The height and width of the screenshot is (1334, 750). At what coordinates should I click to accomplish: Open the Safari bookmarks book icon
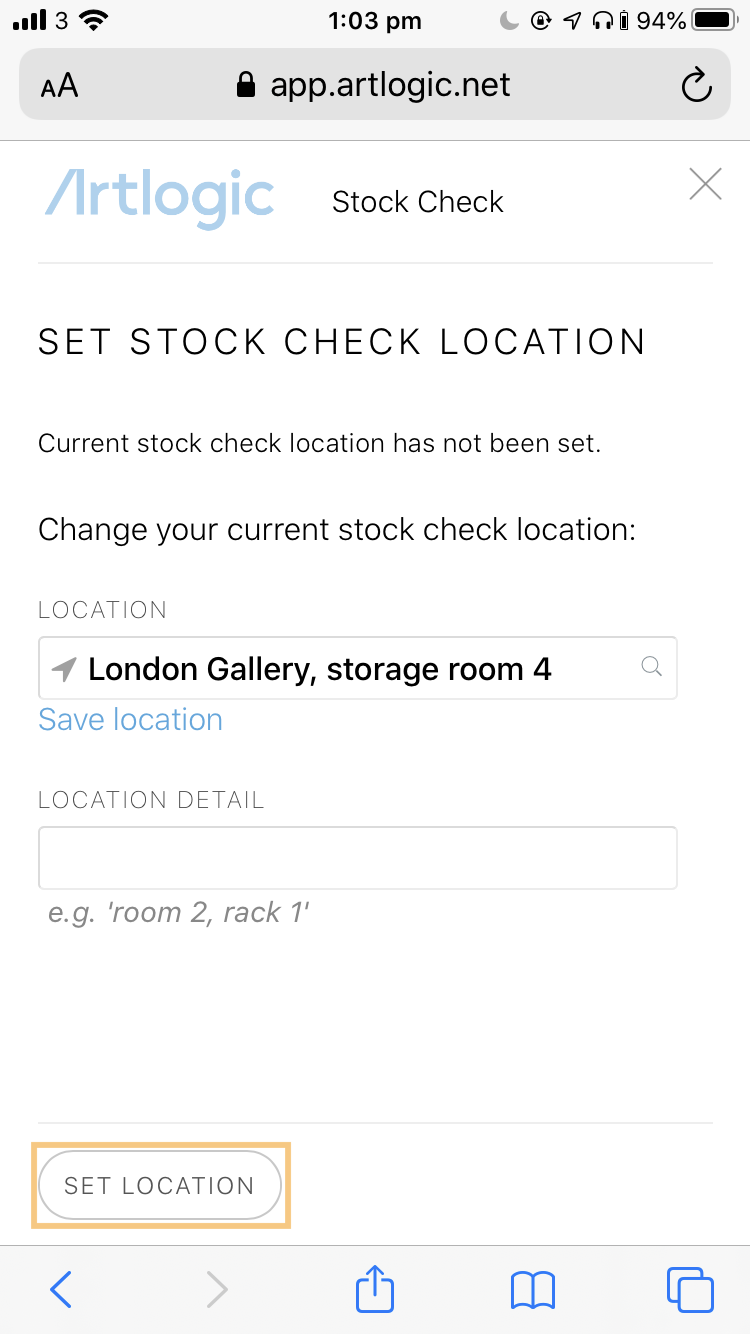click(x=532, y=1290)
